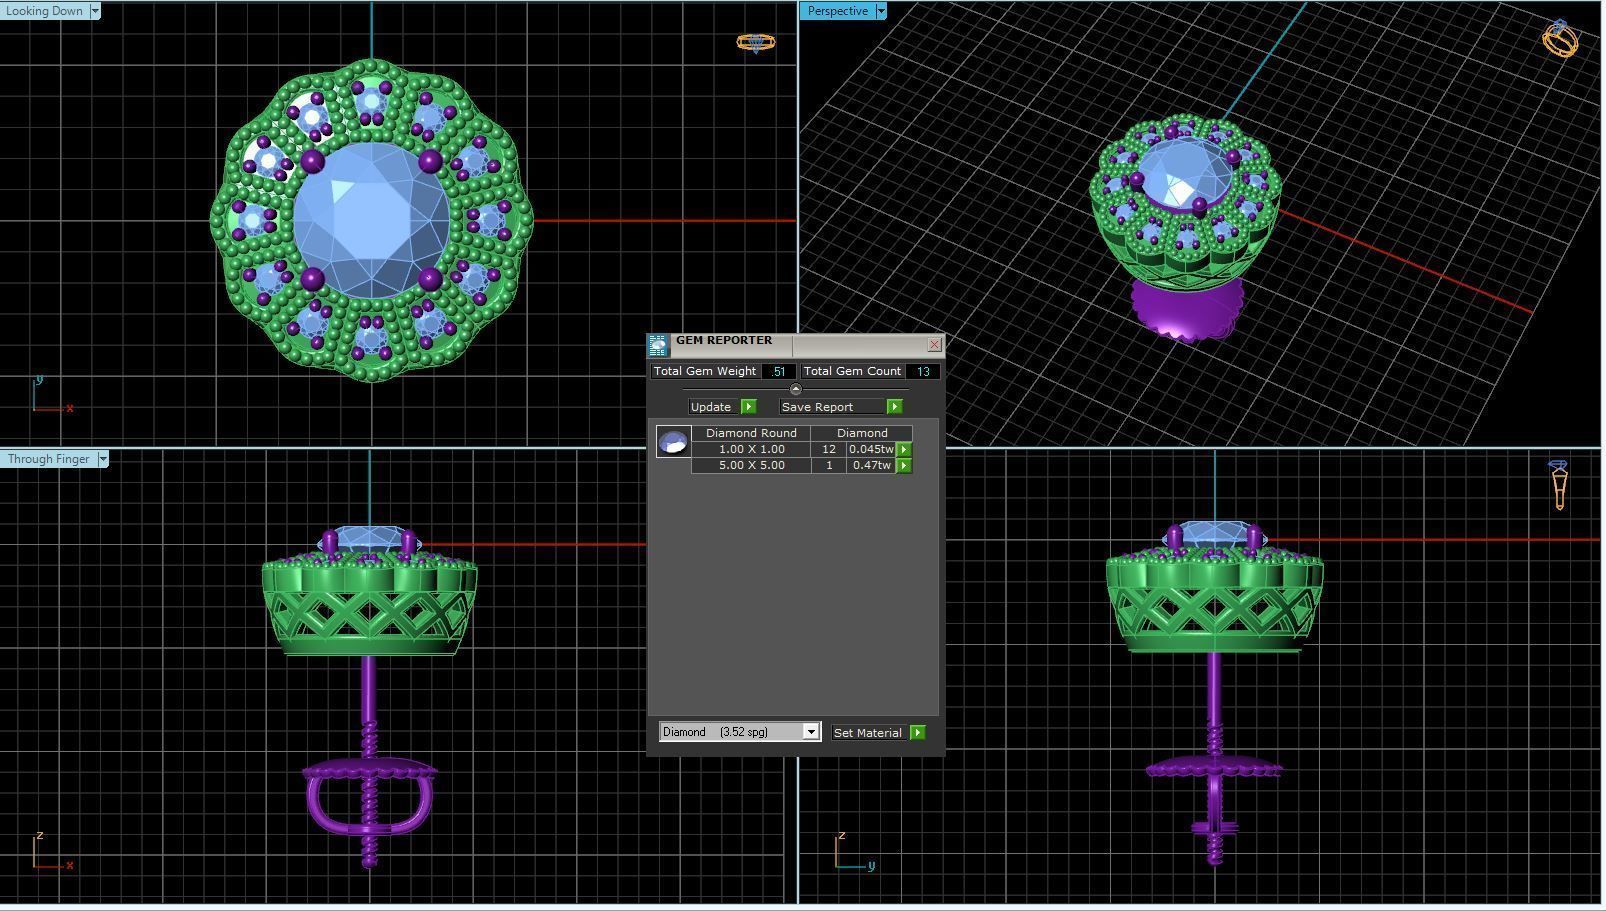Click the 0.47tw weight cell
Image resolution: width=1606 pixels, height=911 pixels.
[871, 466]
